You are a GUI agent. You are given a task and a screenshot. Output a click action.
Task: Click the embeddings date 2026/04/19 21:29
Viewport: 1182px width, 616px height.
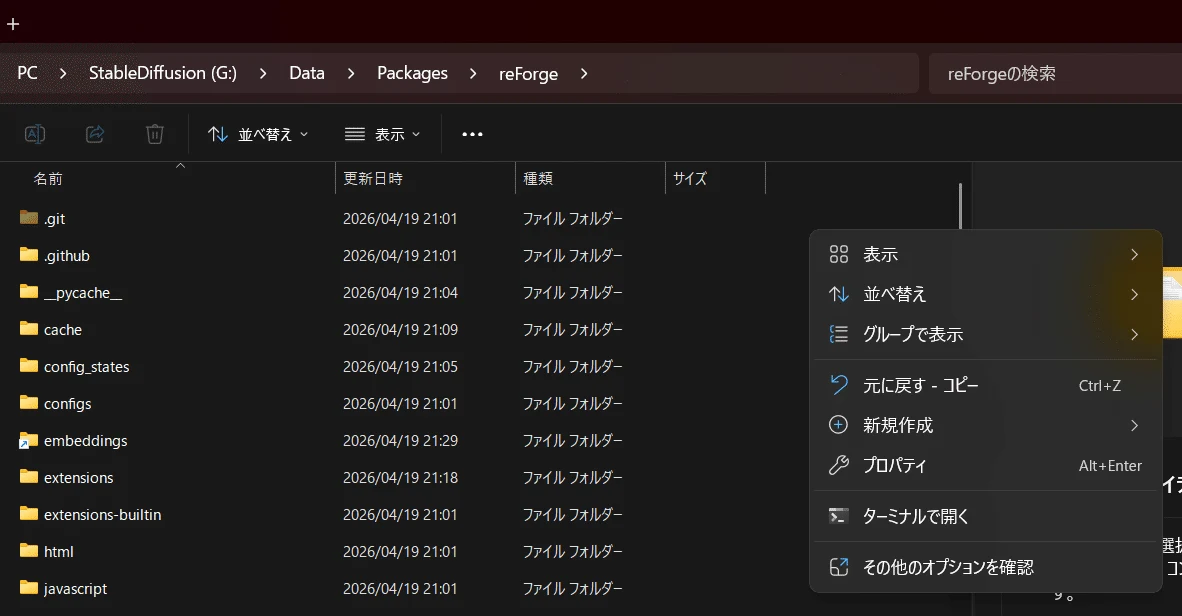pos(400,441)
